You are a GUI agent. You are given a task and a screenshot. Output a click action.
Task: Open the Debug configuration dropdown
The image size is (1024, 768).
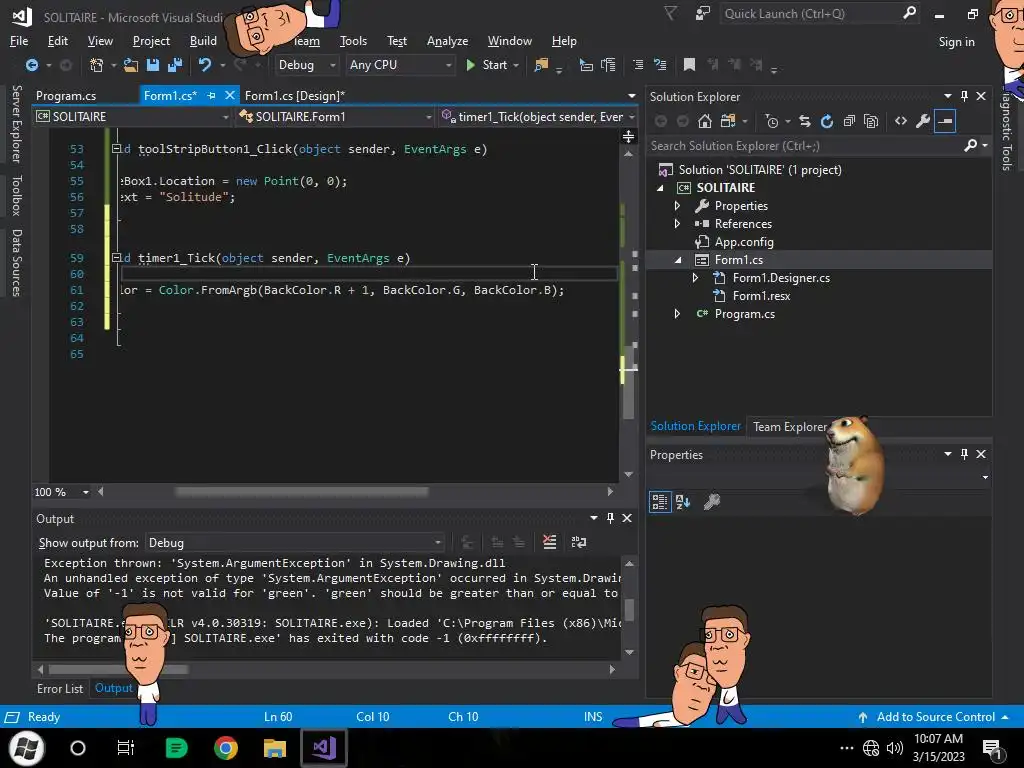point(306,65)
